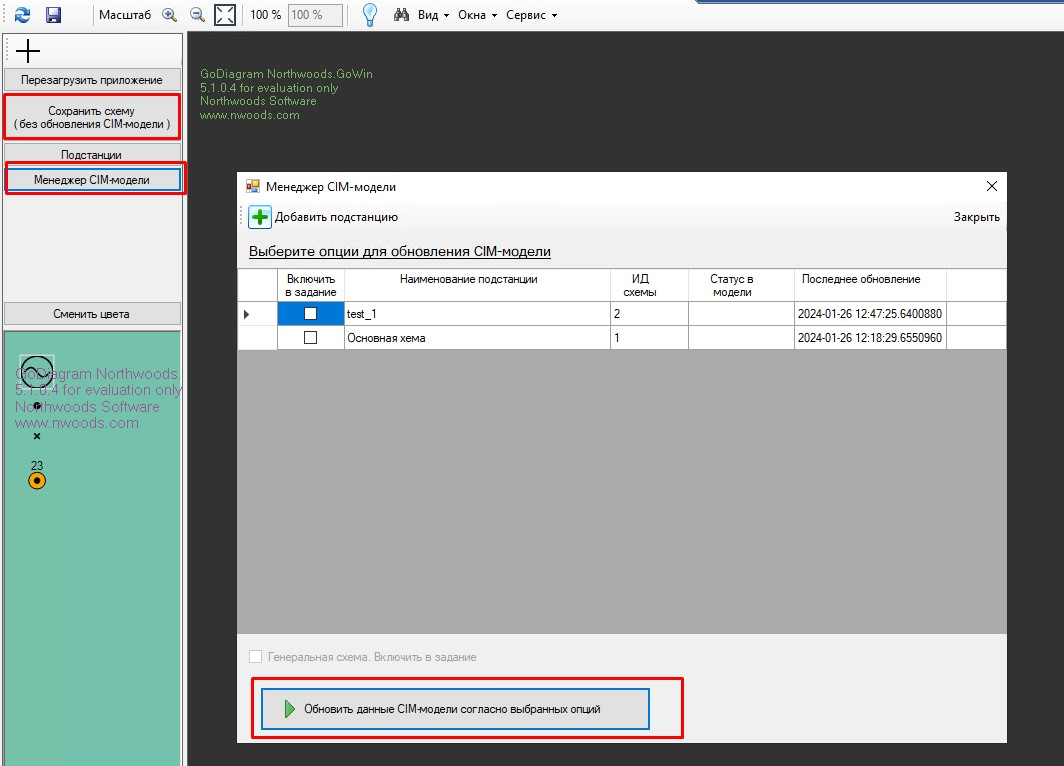
Task: Click the Сменить цвета button
Action: (92, 314)
